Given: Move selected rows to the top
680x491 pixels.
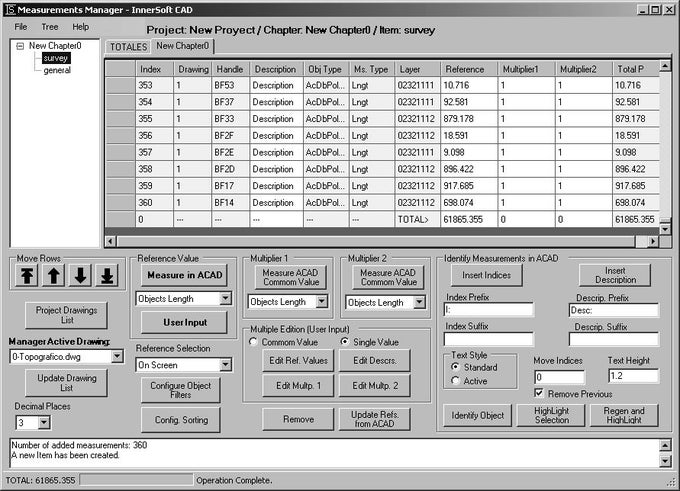Looking at the screenshot, I should tap(27, 275).
